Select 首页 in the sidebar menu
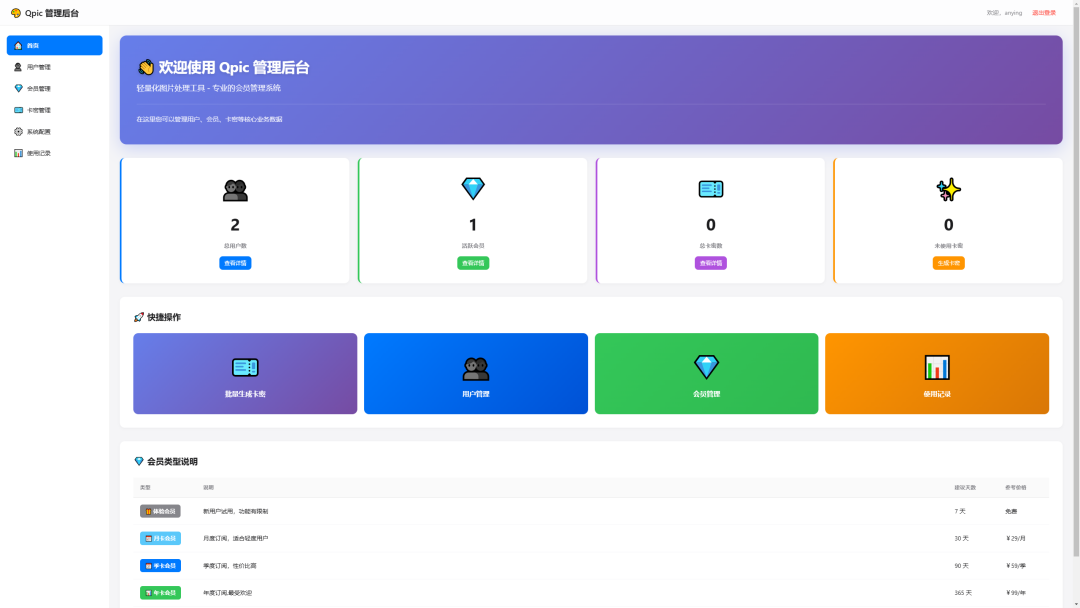Viewport: 1080px width, 608px height. (54, 45)
